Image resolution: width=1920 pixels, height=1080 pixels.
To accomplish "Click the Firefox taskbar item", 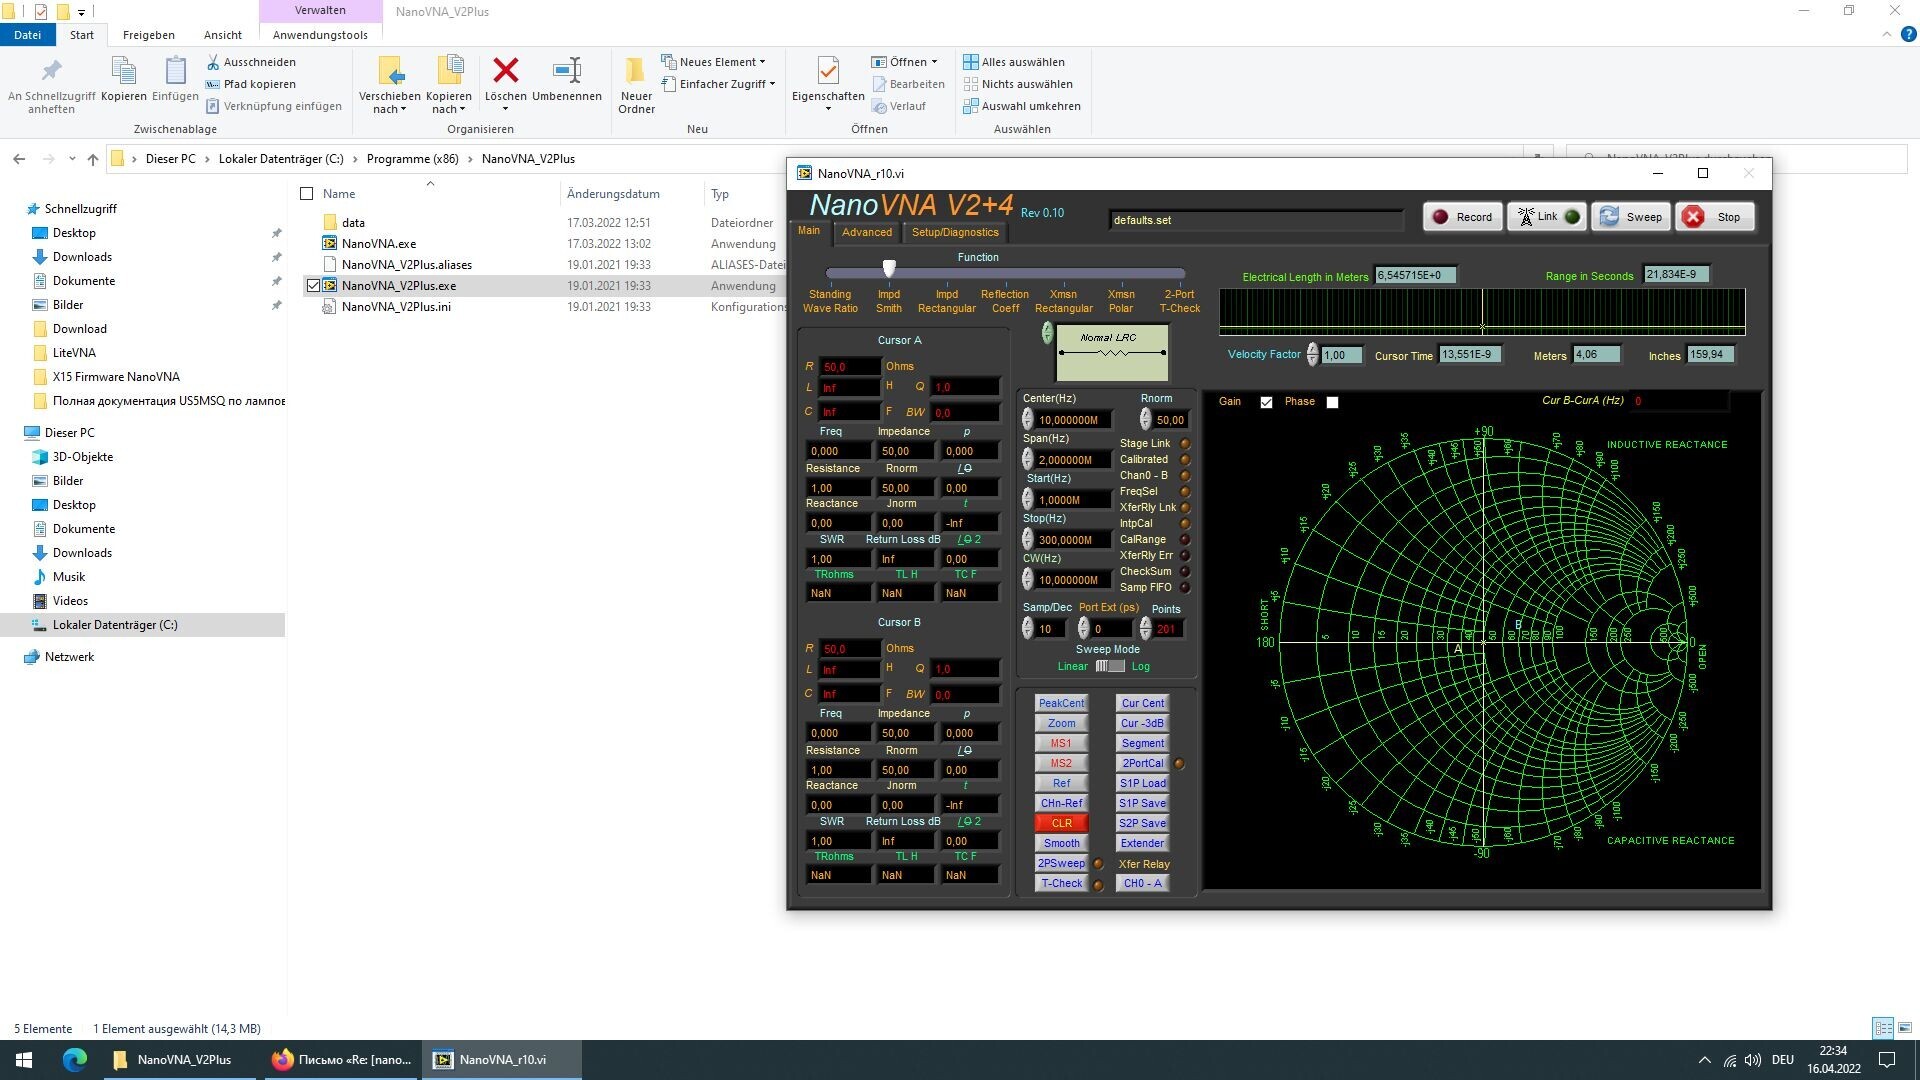I will click(340, 1060).
